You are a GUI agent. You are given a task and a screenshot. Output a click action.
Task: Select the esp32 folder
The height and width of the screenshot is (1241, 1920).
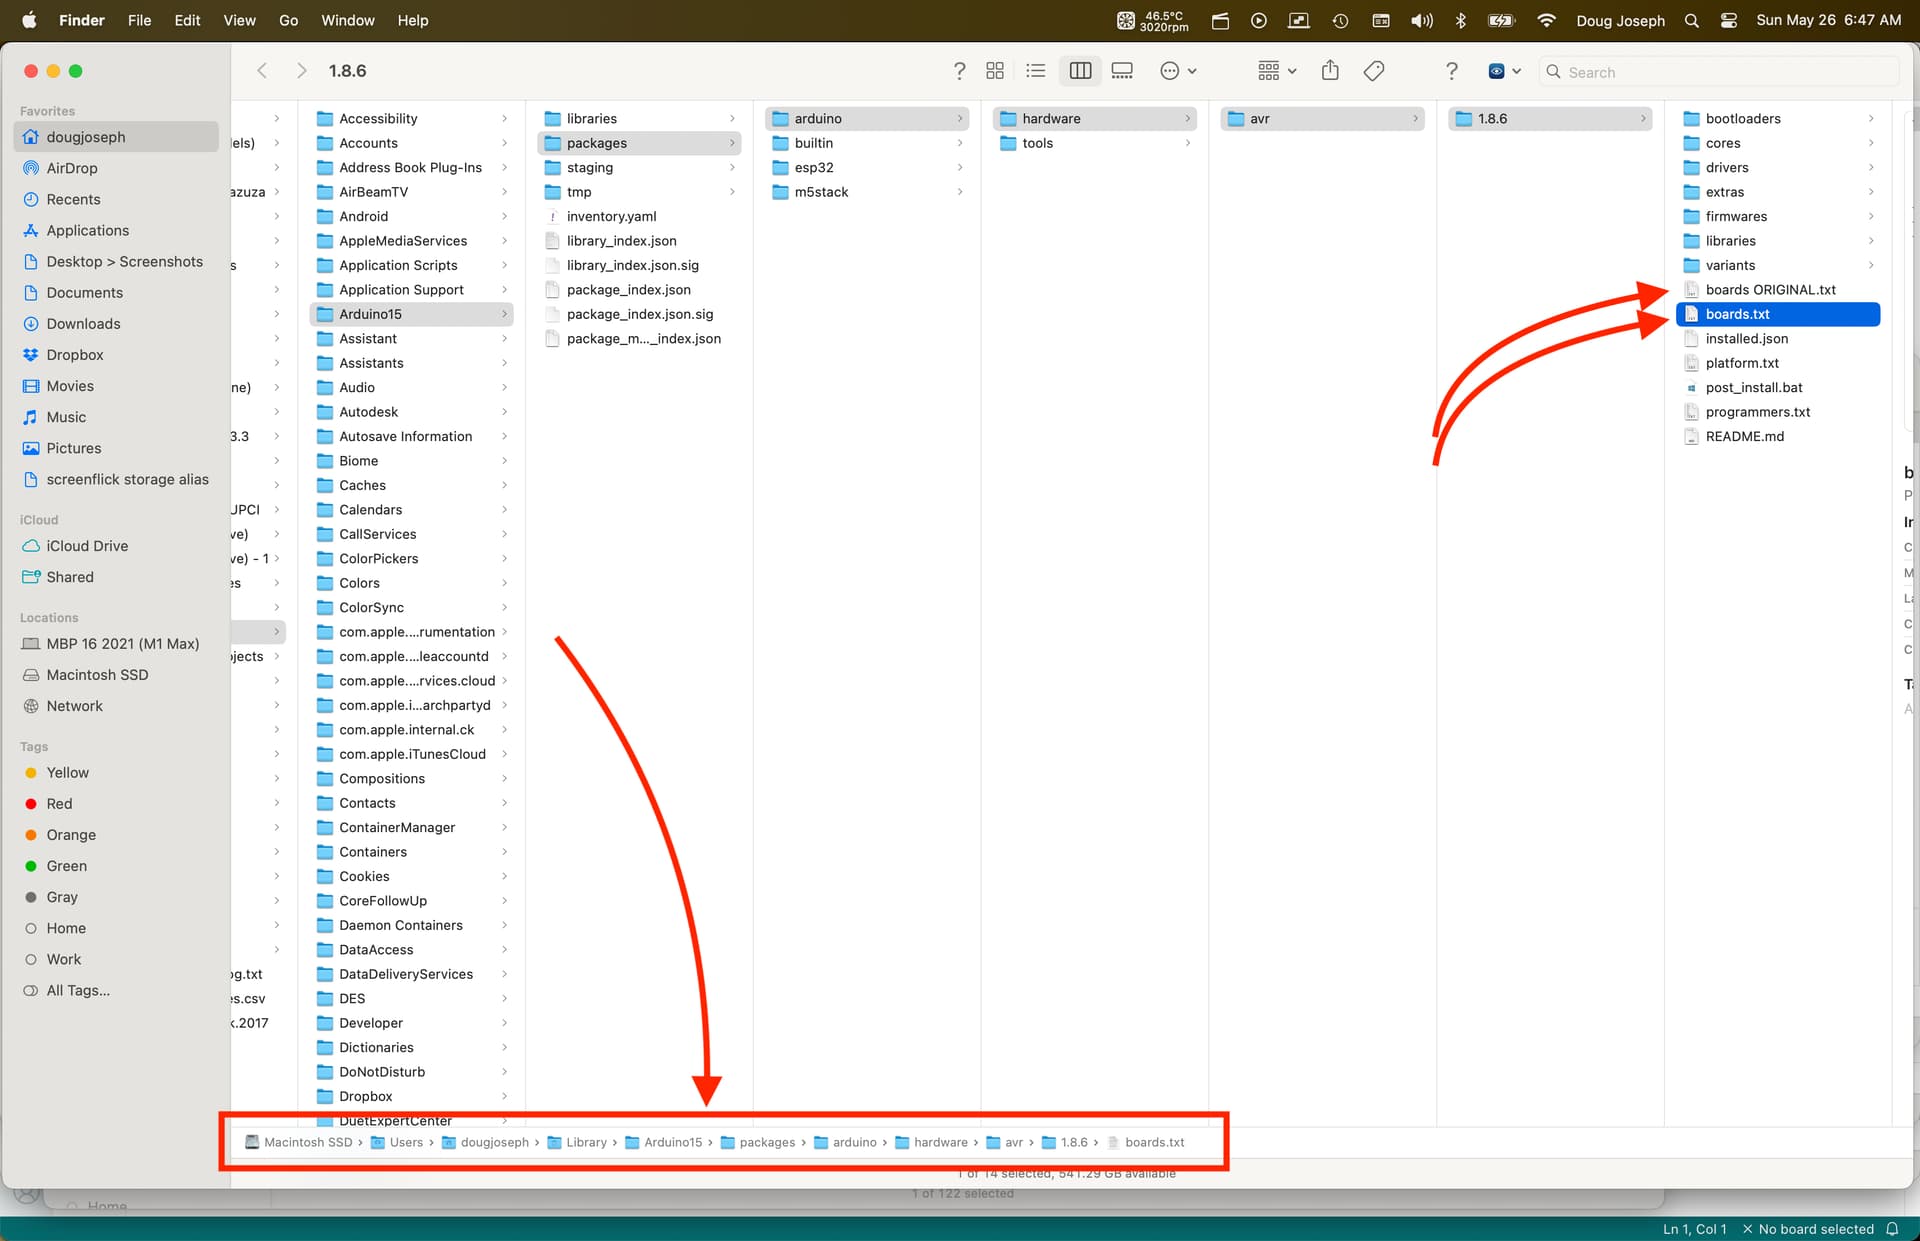[868, 167]
